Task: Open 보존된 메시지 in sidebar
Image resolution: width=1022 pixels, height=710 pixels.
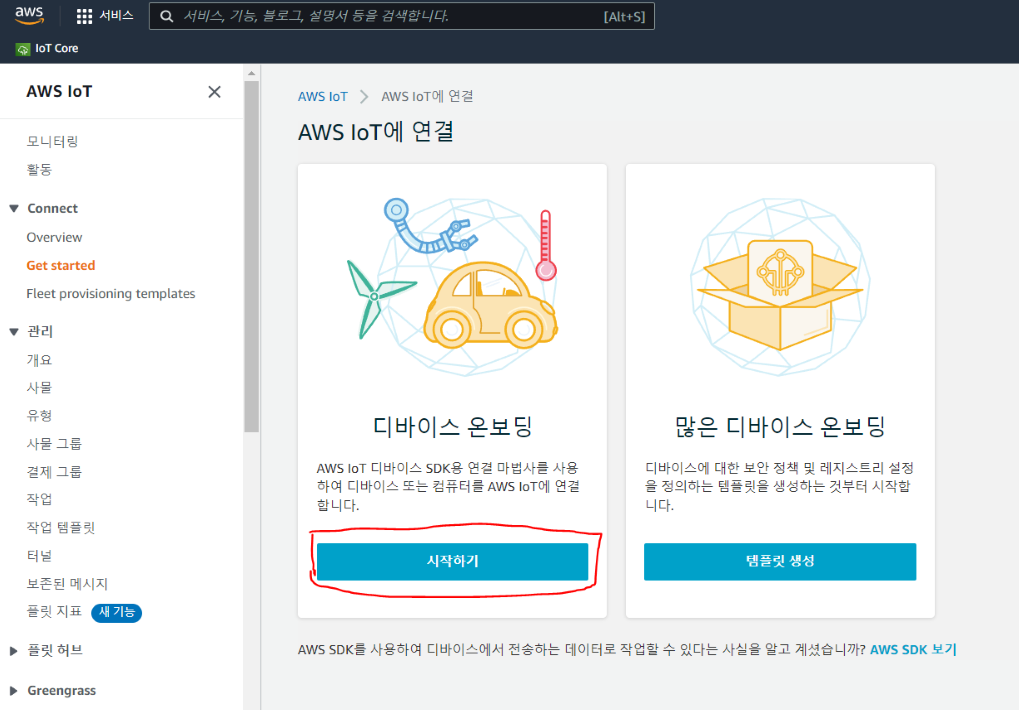Action: (x=67, y=584)
